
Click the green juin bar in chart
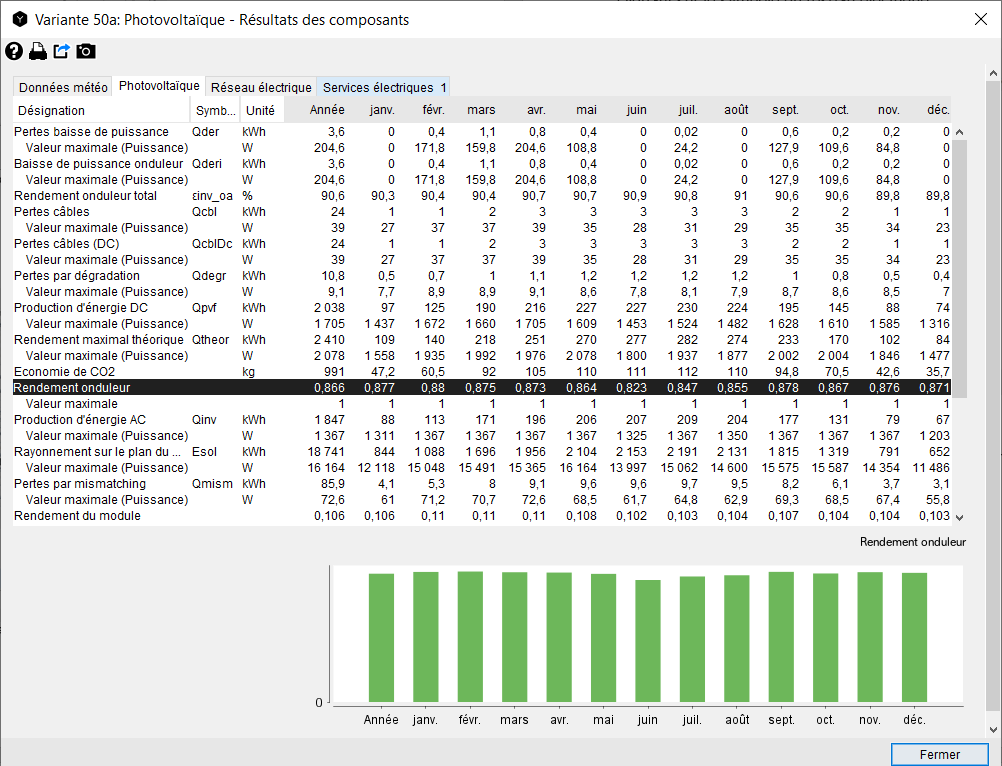pyautogui.click(x=648, y=640)
